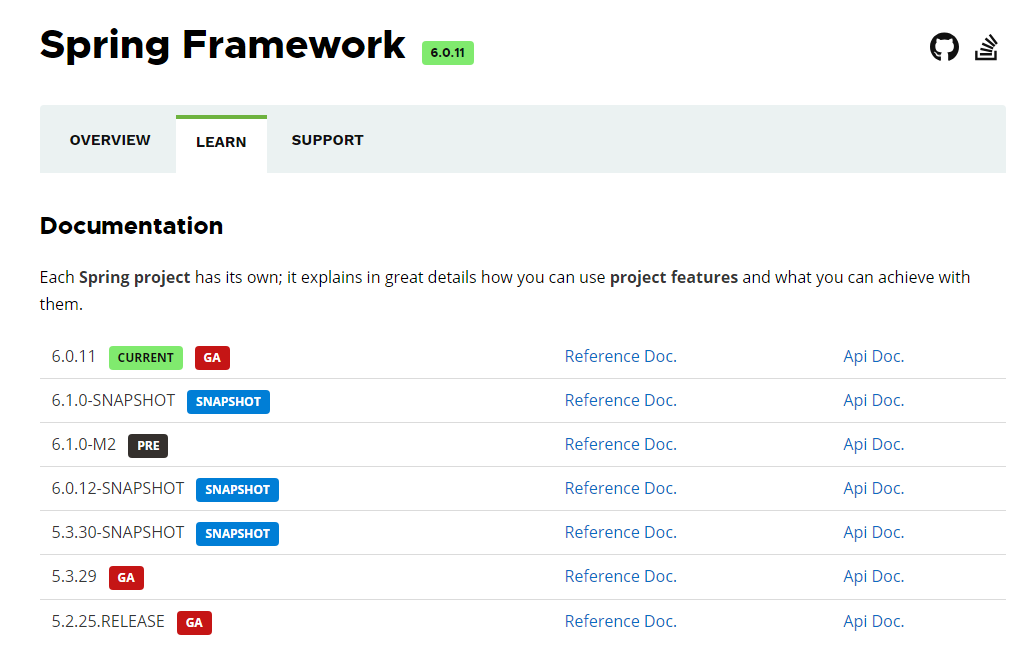
Task: Click the SNAPSHOT badge beside 6.1.0-SNAPSHOT
Action: point(228,402)
